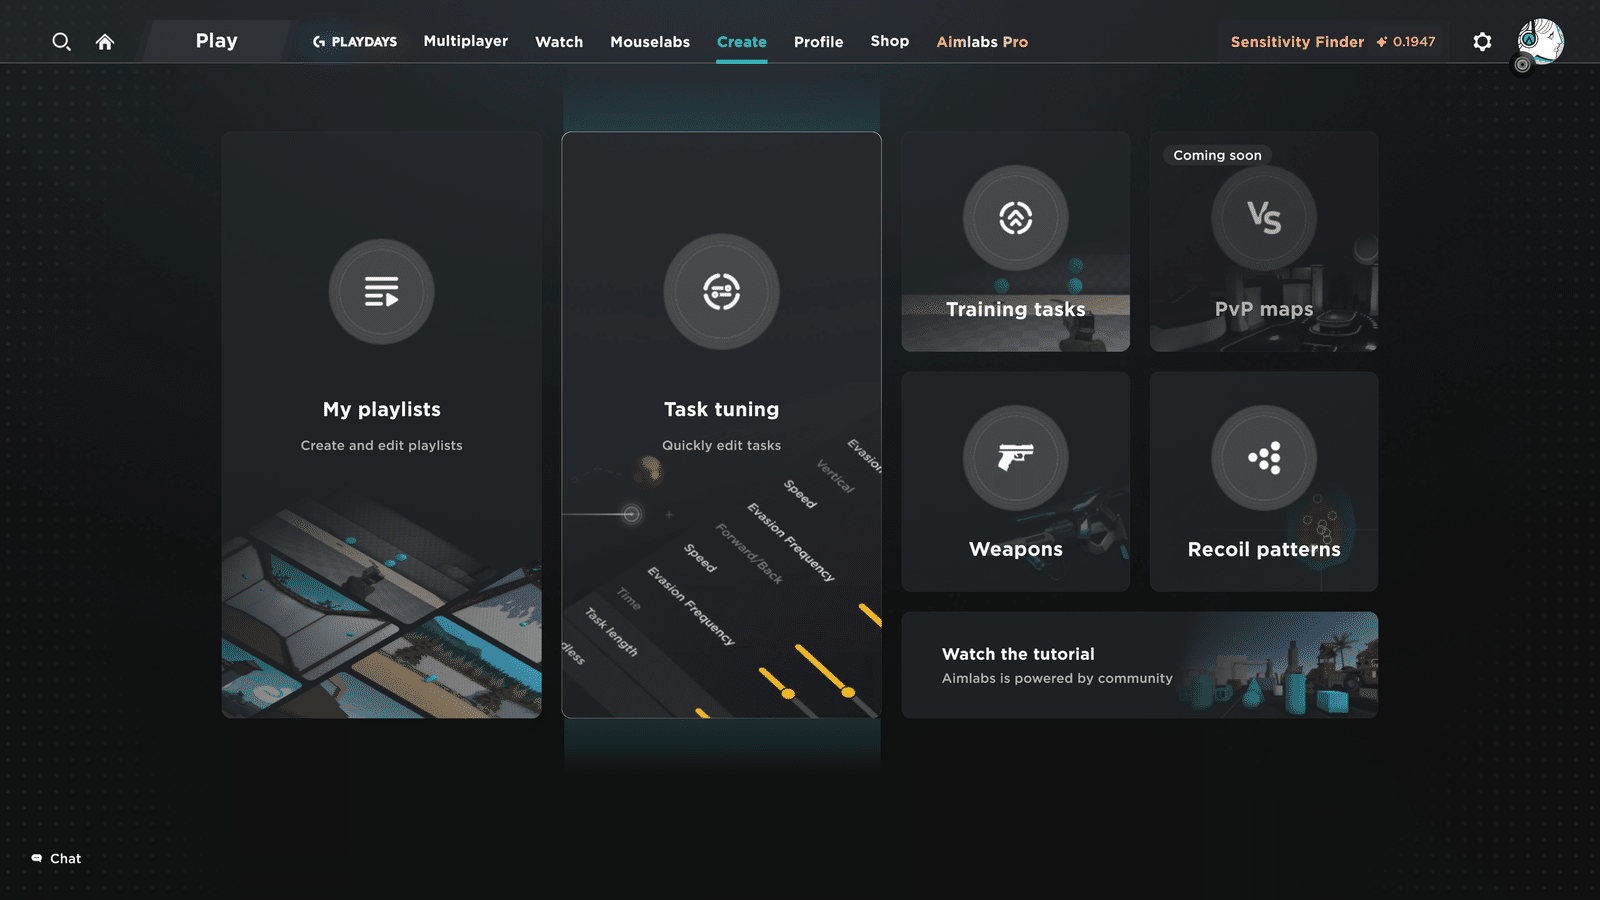
Task: Open the Shop tab
Action: pyautogui.click(x=890, y=41)
